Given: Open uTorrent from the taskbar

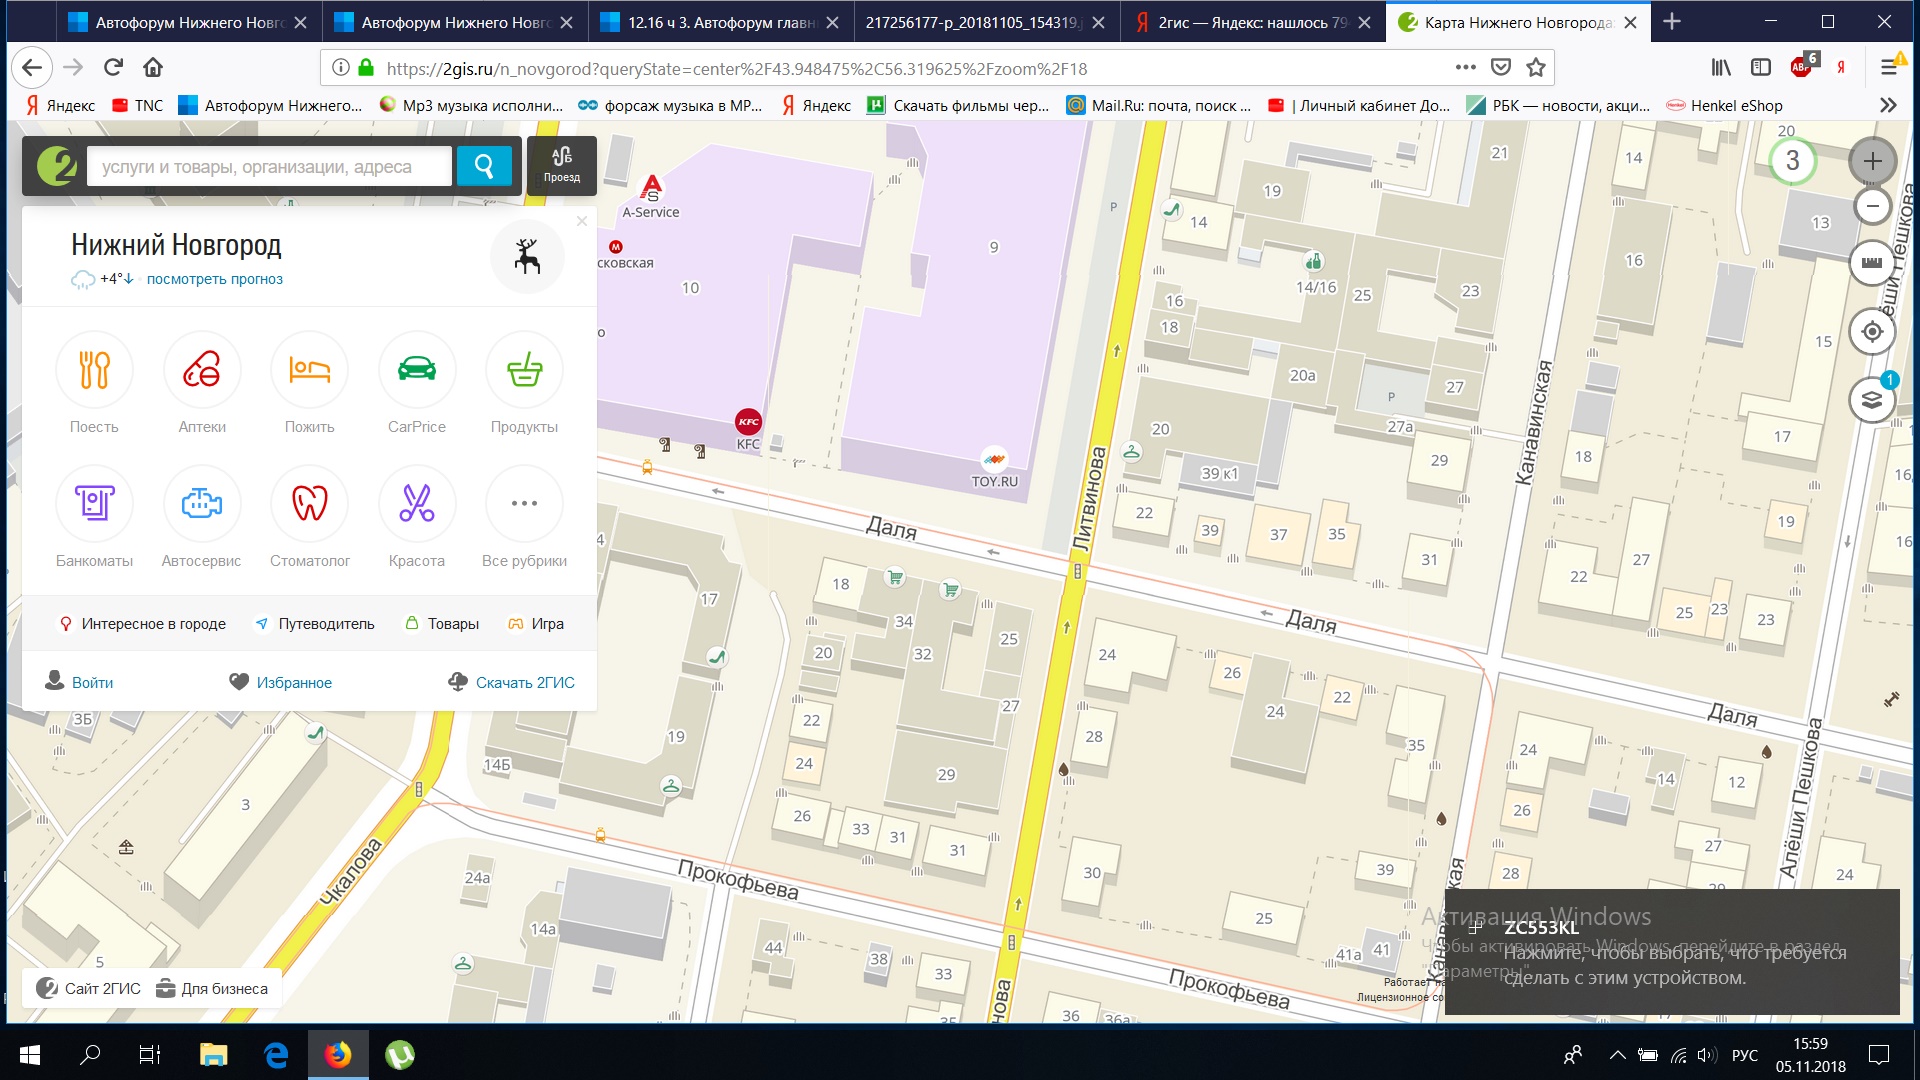Looking at the screenshot, I should click(x=399, y=1054).
